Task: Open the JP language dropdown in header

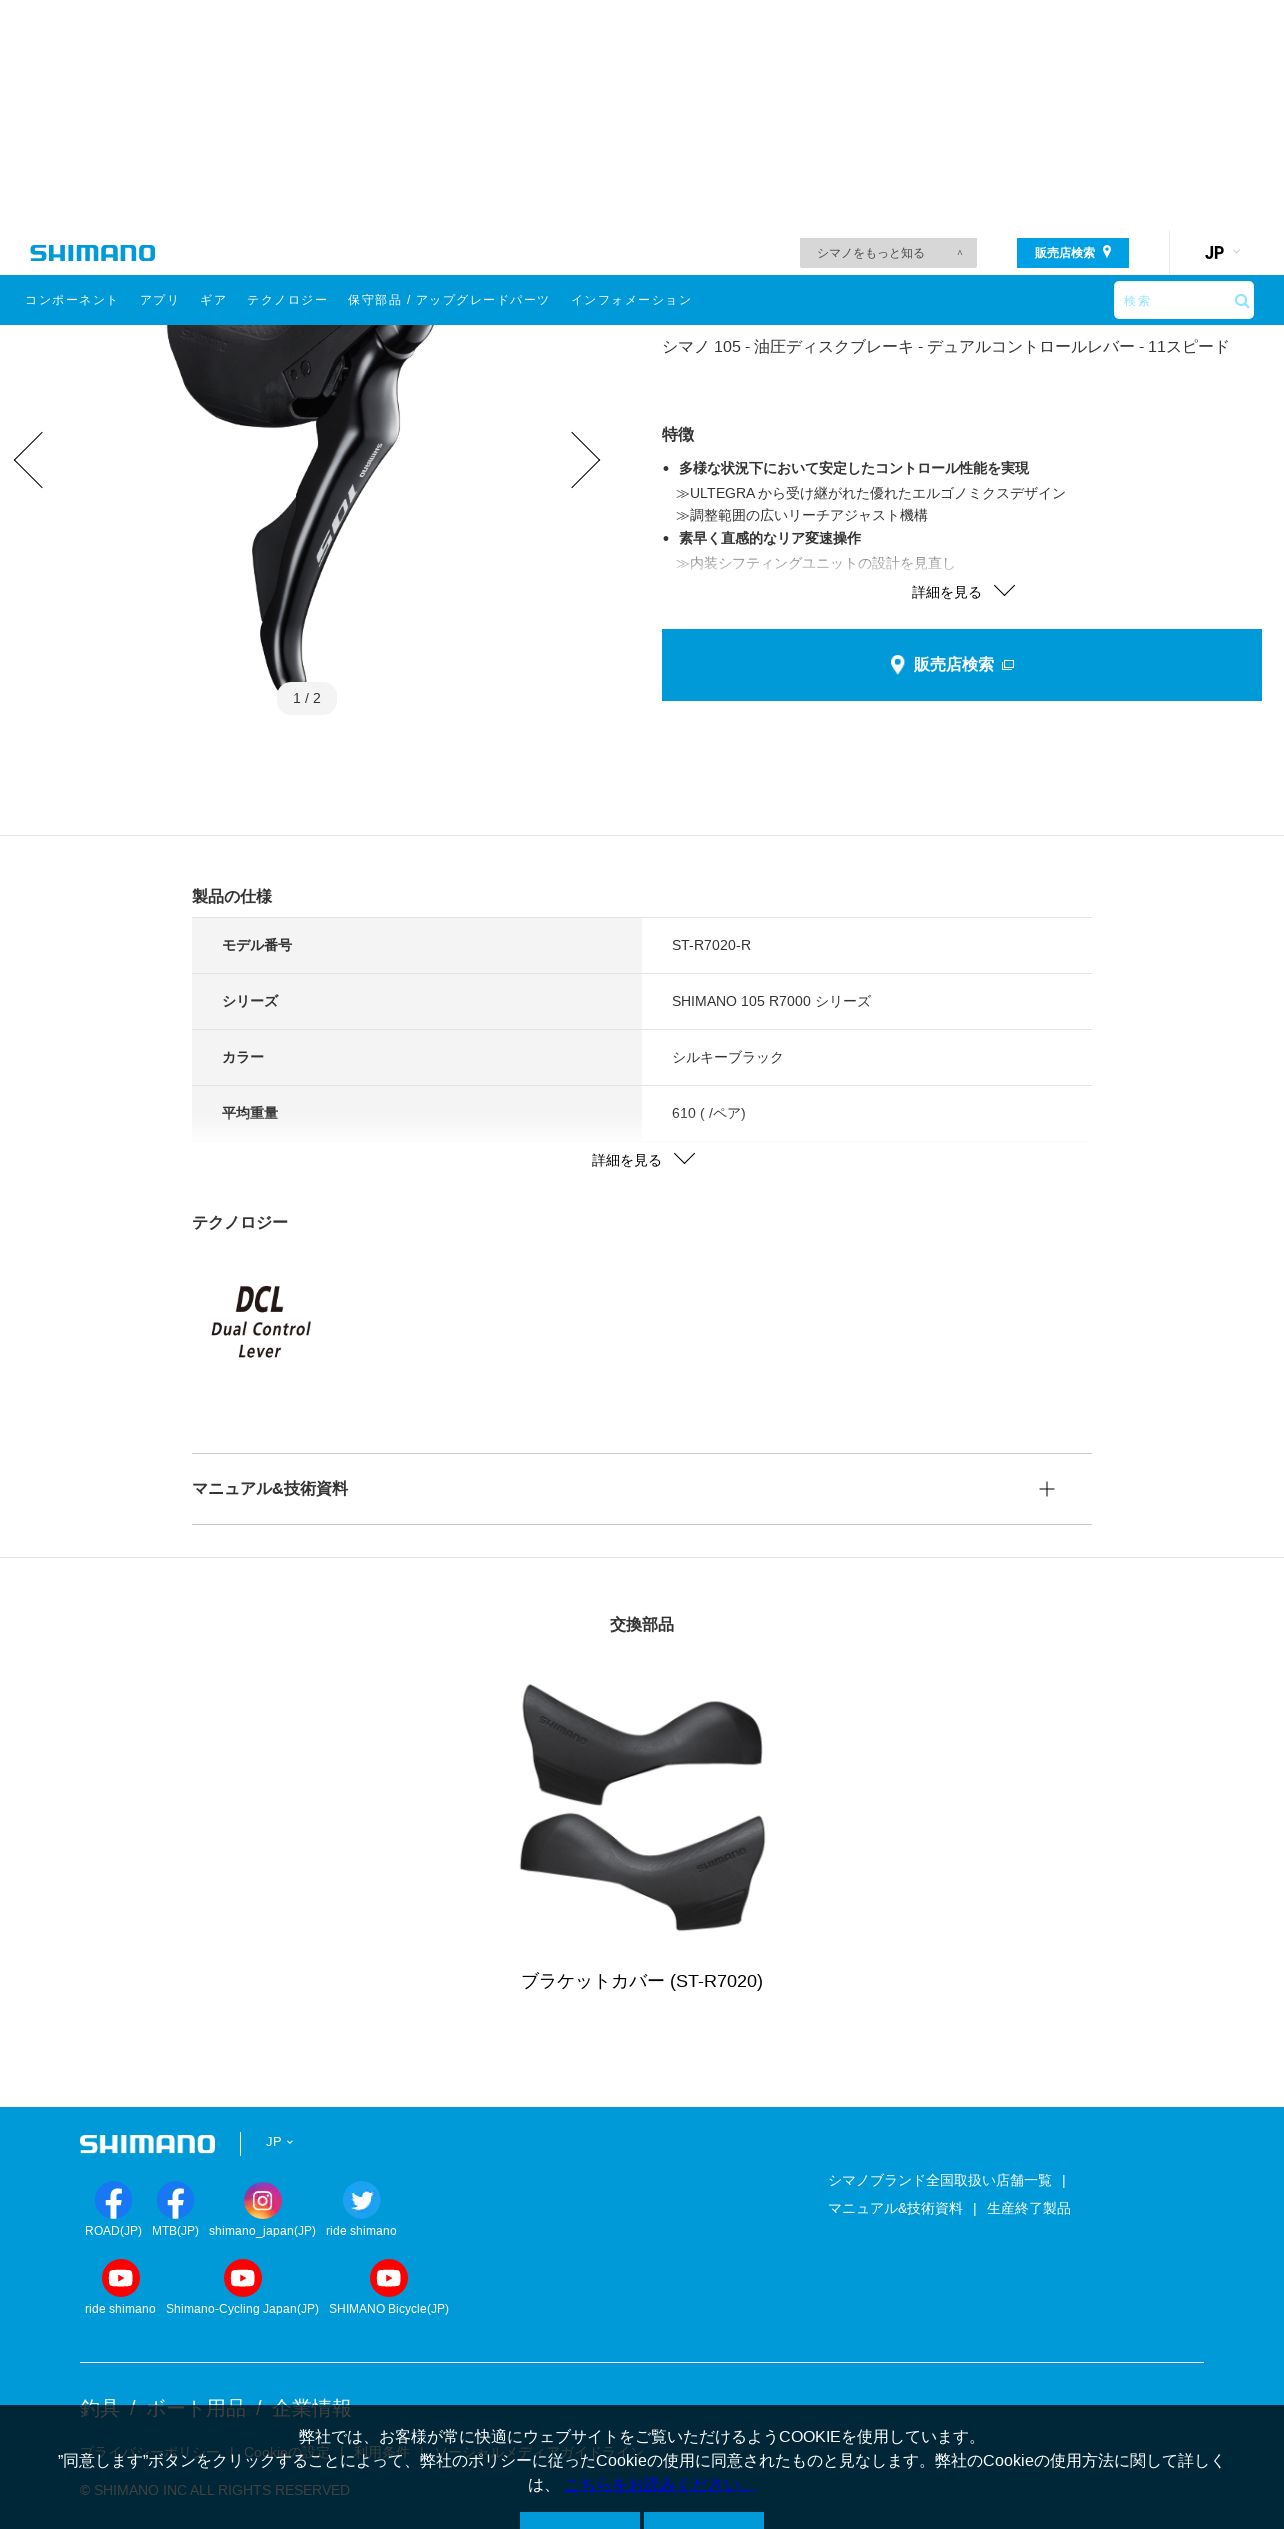Action: pos(1222,253)
